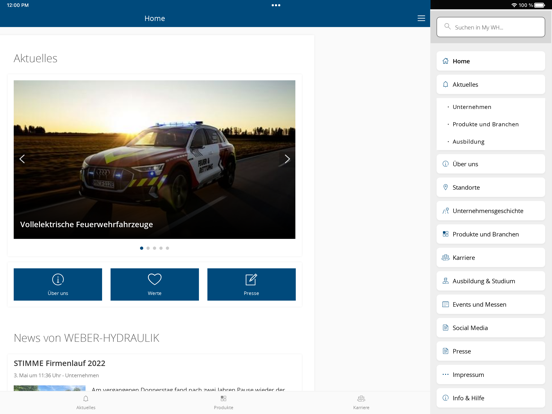Viewport: 552px width, 414px height.
Task: Open Events und Messen menu entry
Action: (x=491, y=304)
